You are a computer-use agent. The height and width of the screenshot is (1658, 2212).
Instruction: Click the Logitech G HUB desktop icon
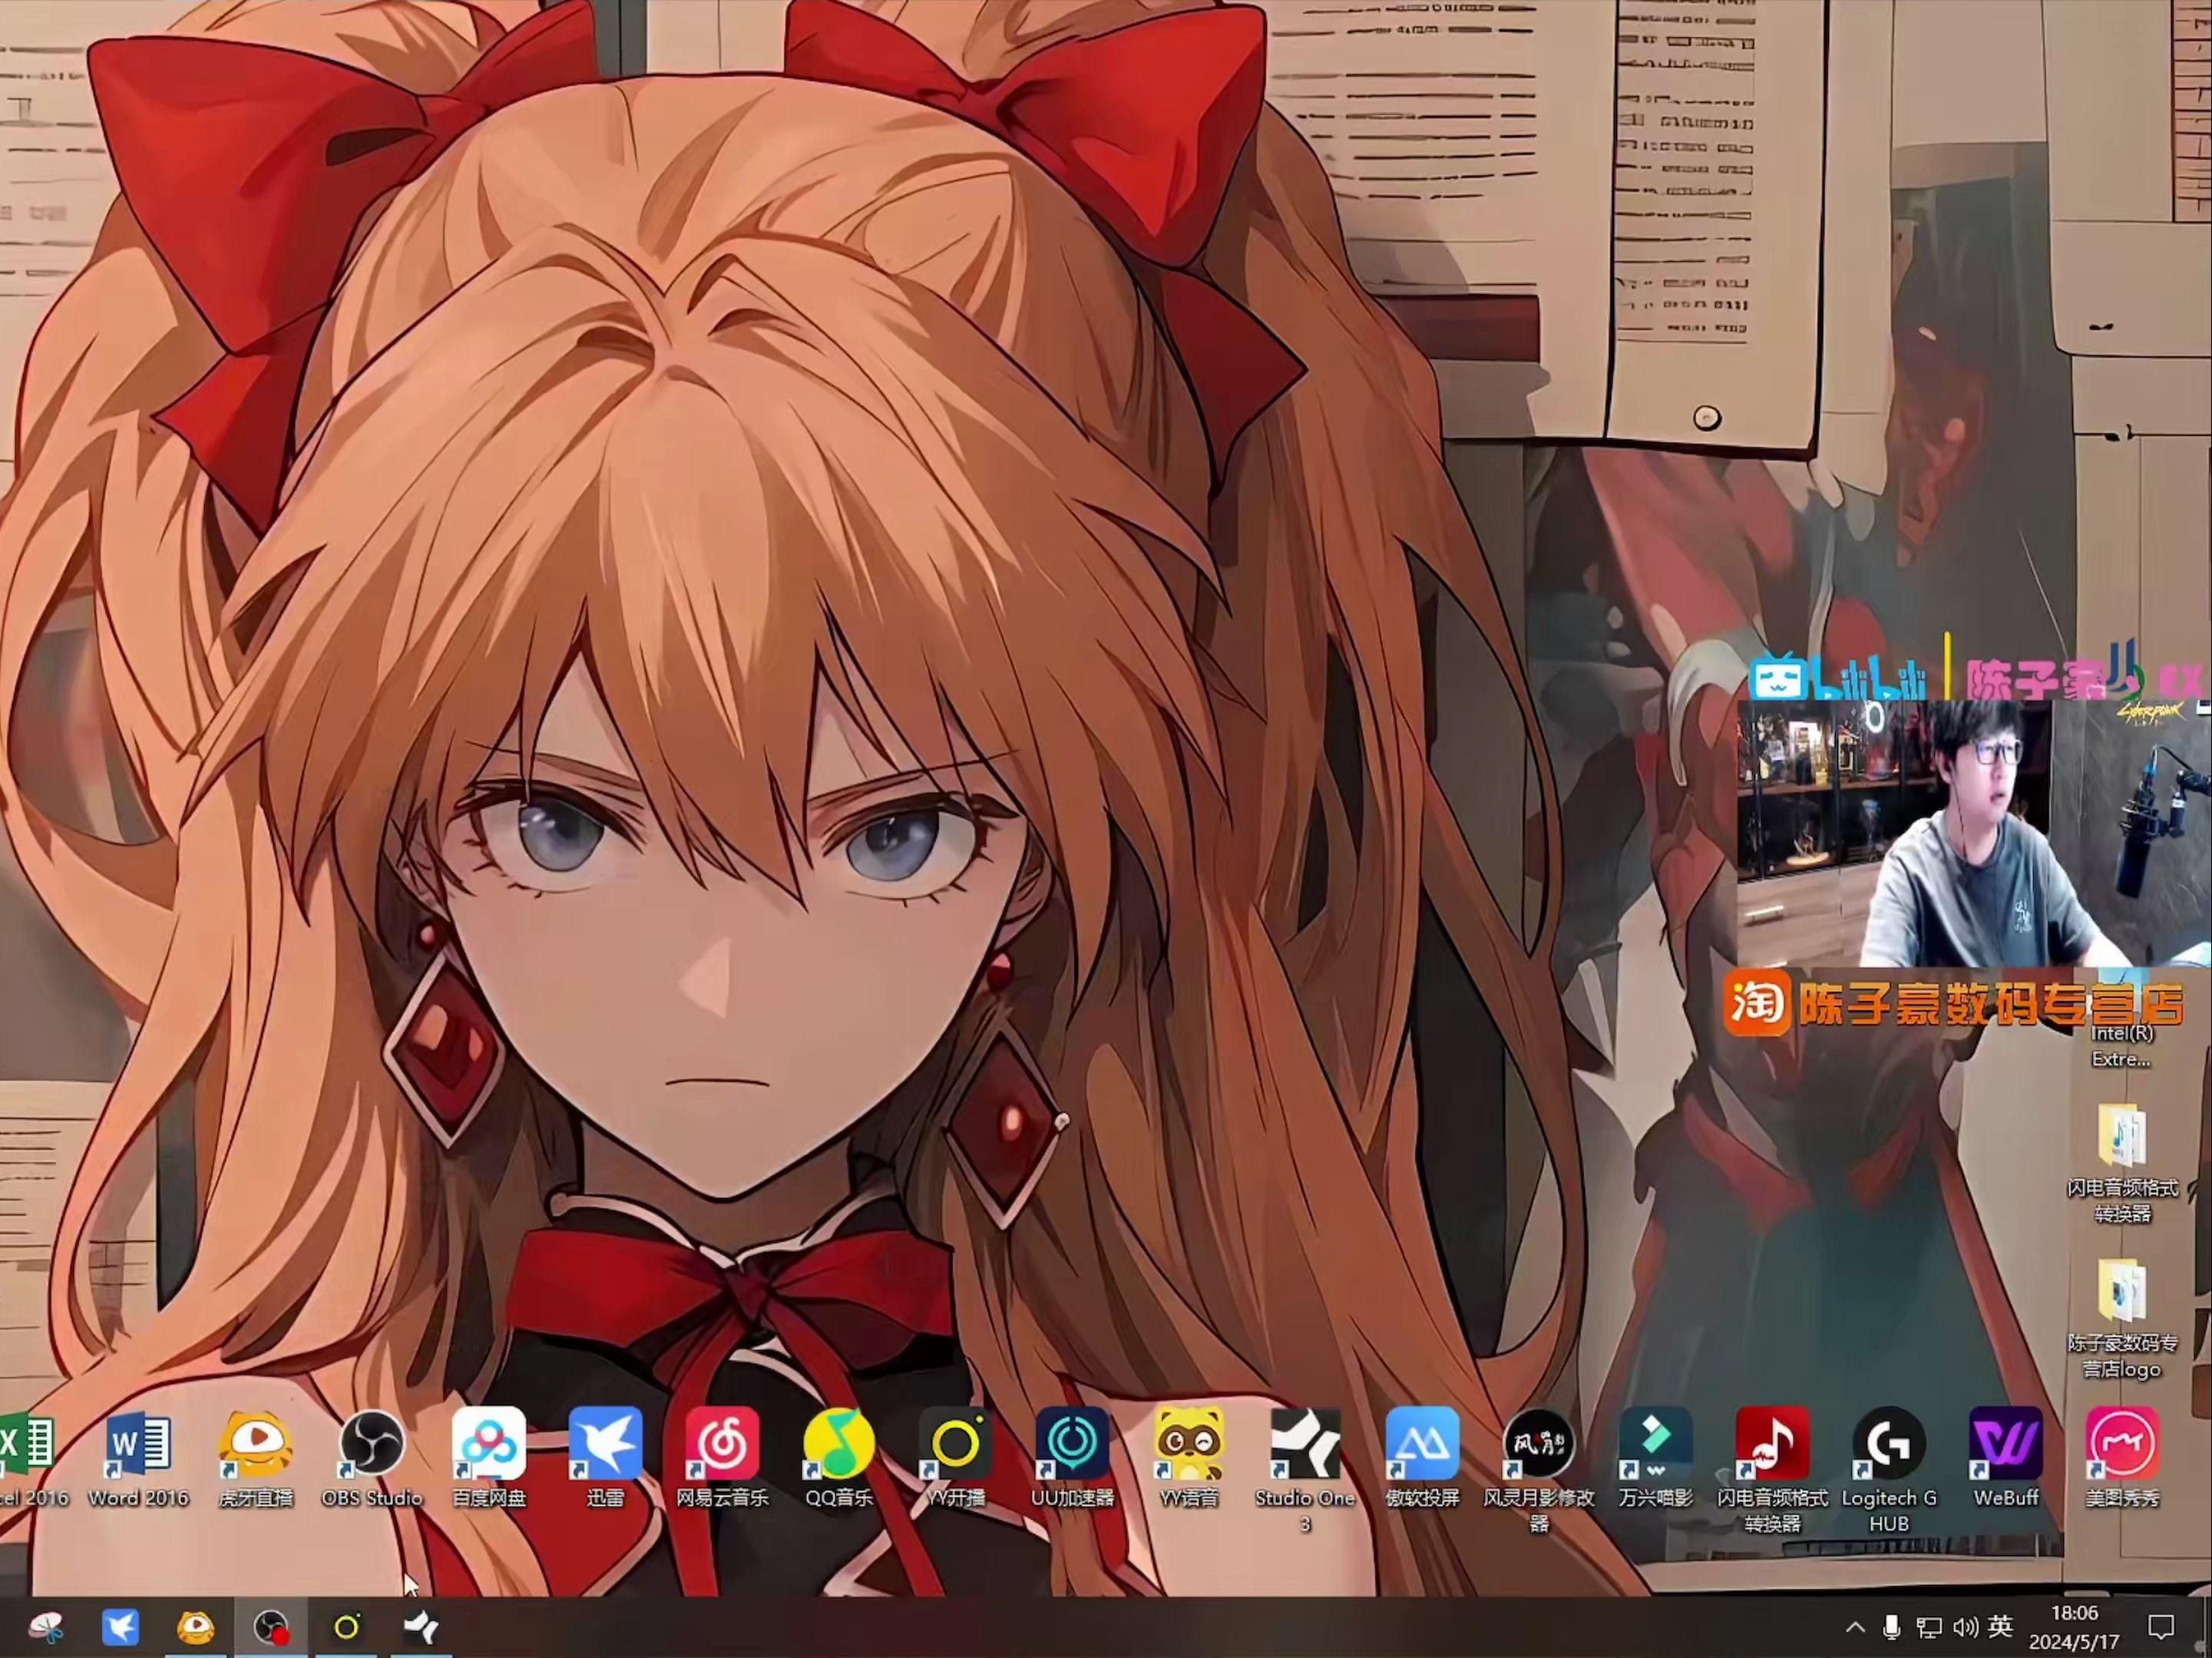[1889, 1470]
